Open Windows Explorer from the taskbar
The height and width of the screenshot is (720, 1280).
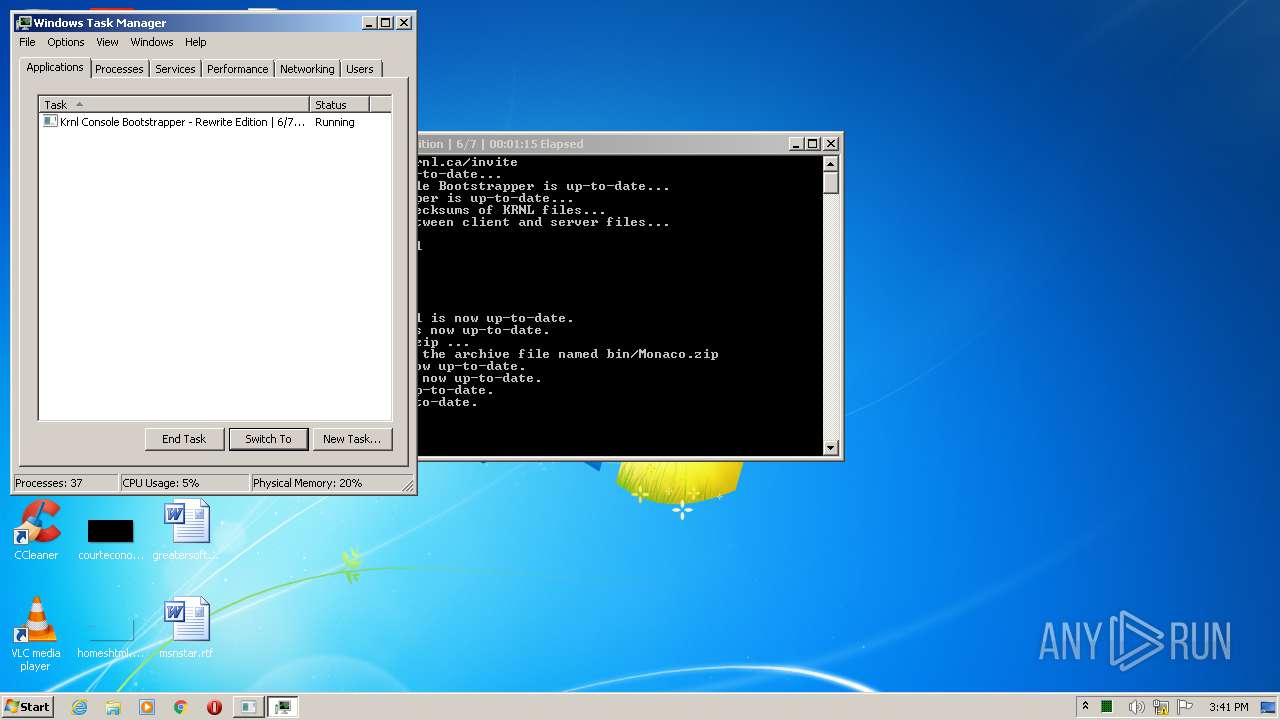[x=113, y=707]
